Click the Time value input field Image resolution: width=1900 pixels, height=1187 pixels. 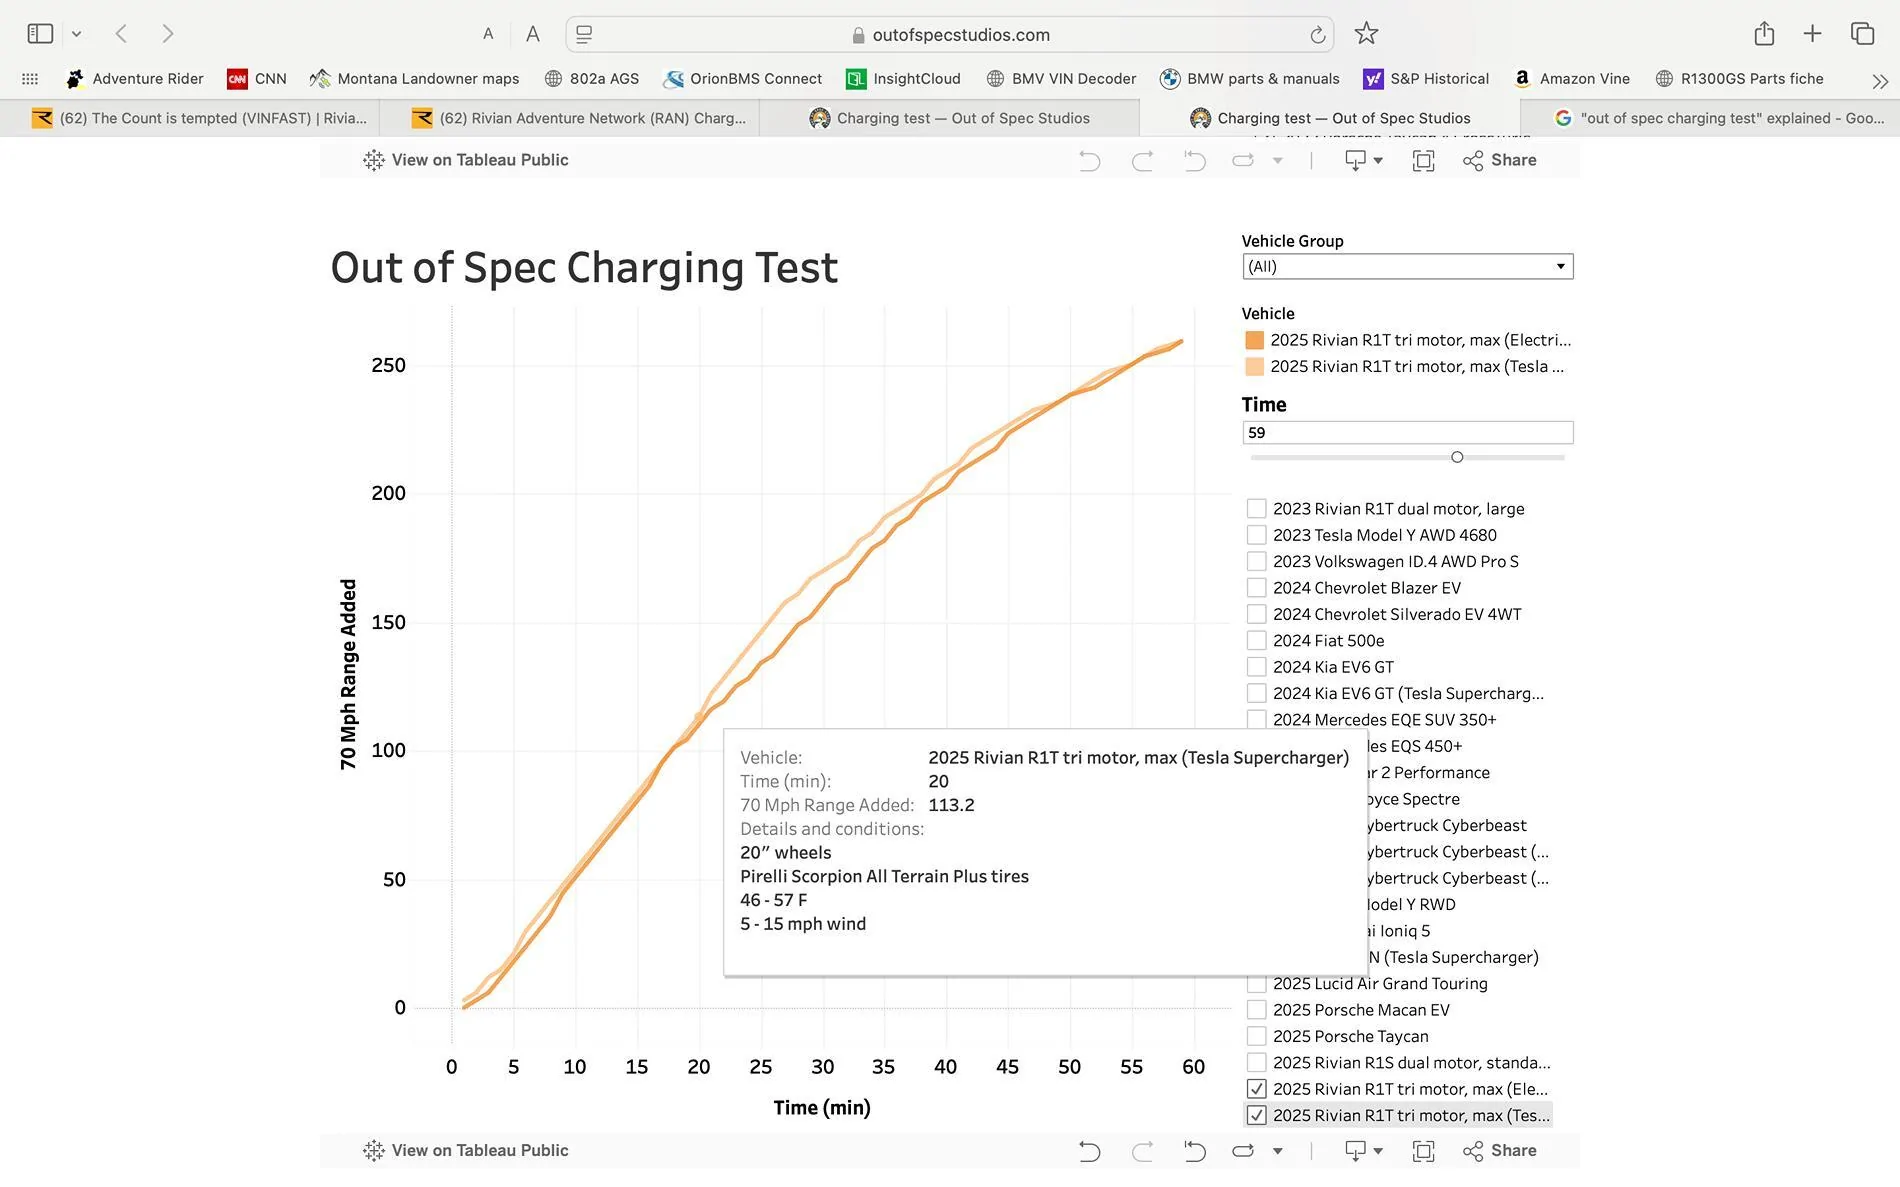(1407, 433)
